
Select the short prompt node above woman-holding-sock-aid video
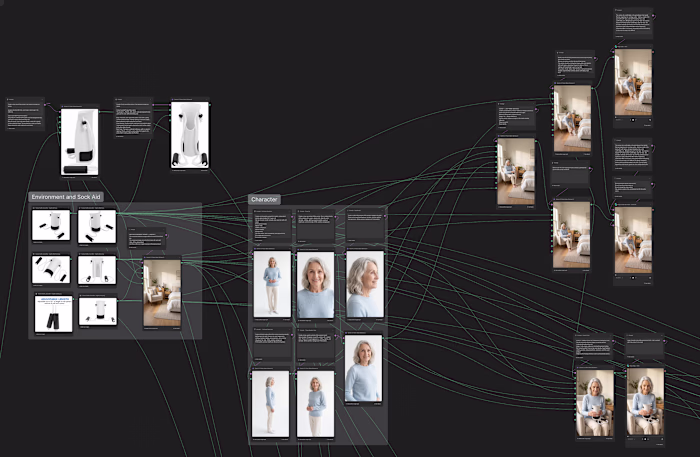645,345
